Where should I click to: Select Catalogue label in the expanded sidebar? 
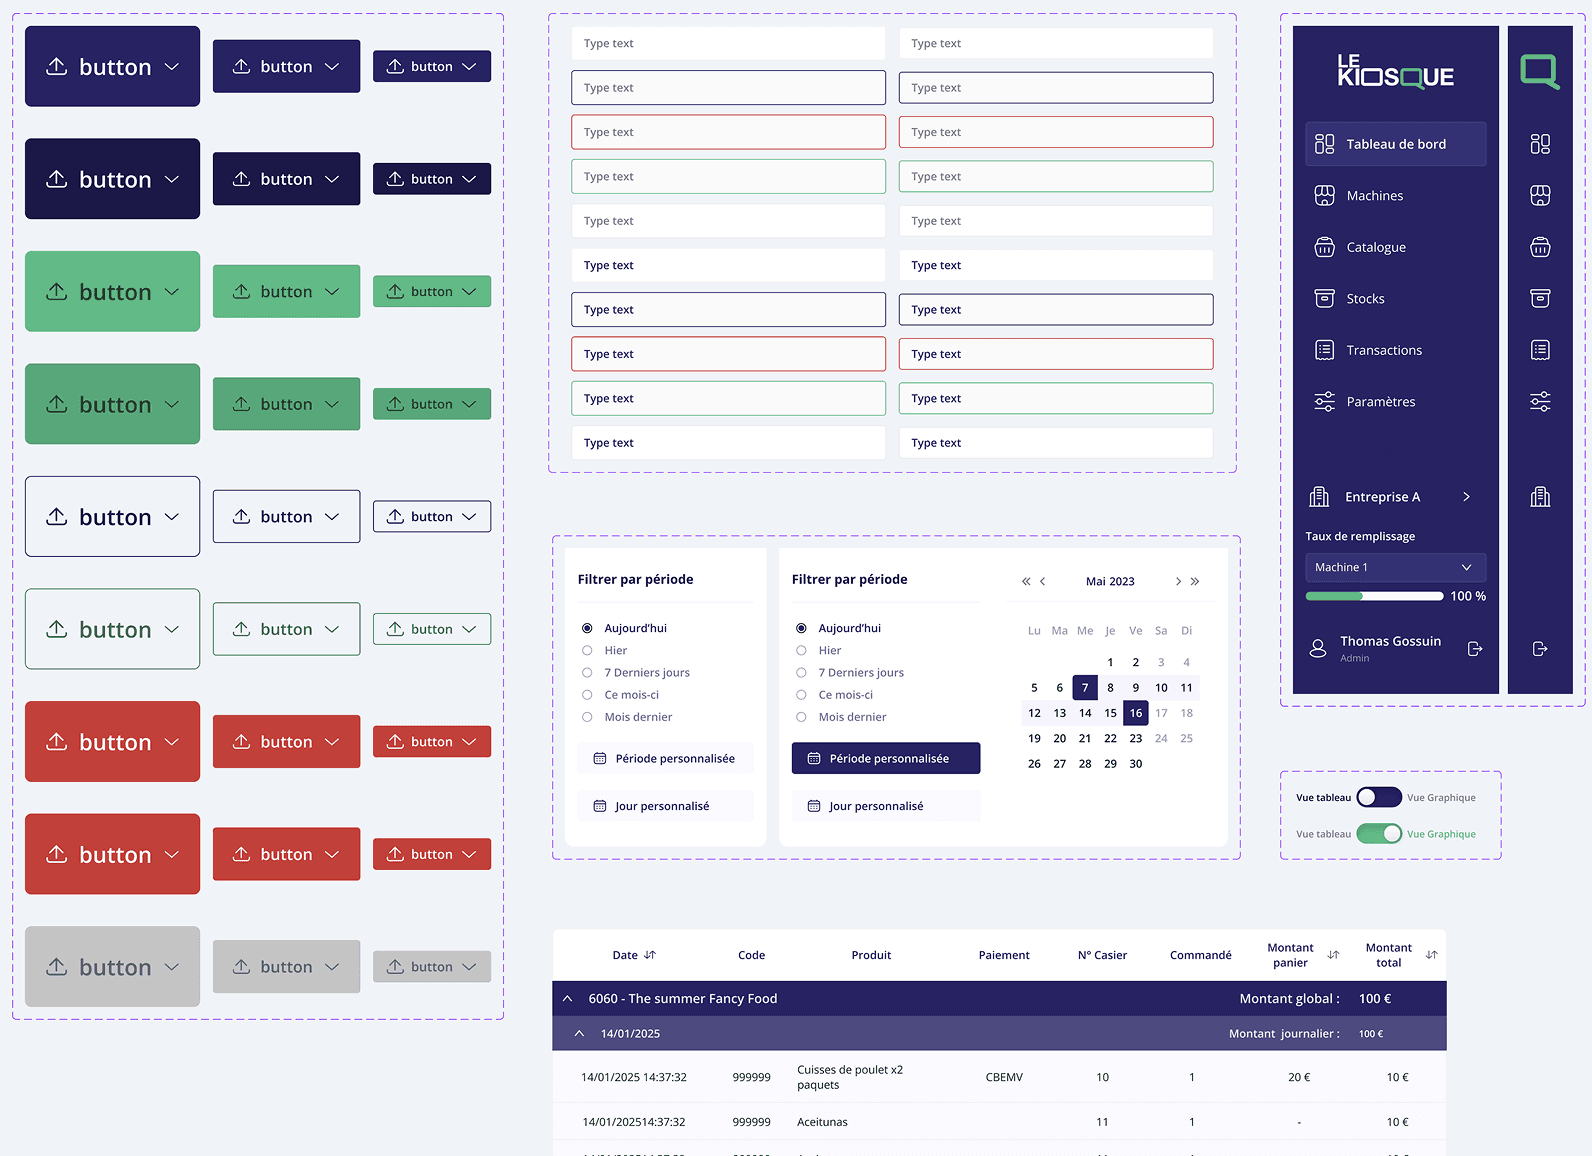[1376, 247]
